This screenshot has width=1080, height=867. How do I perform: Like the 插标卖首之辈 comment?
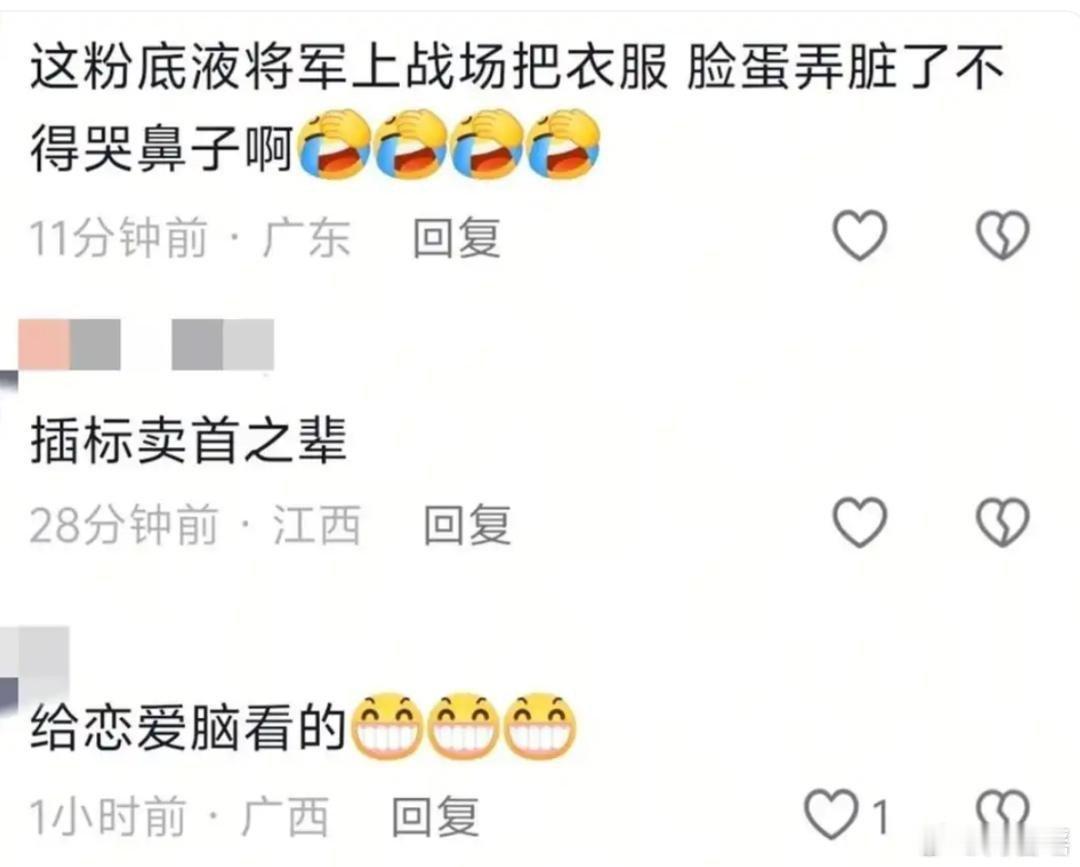pyautogui.click(x=860, y=522)
